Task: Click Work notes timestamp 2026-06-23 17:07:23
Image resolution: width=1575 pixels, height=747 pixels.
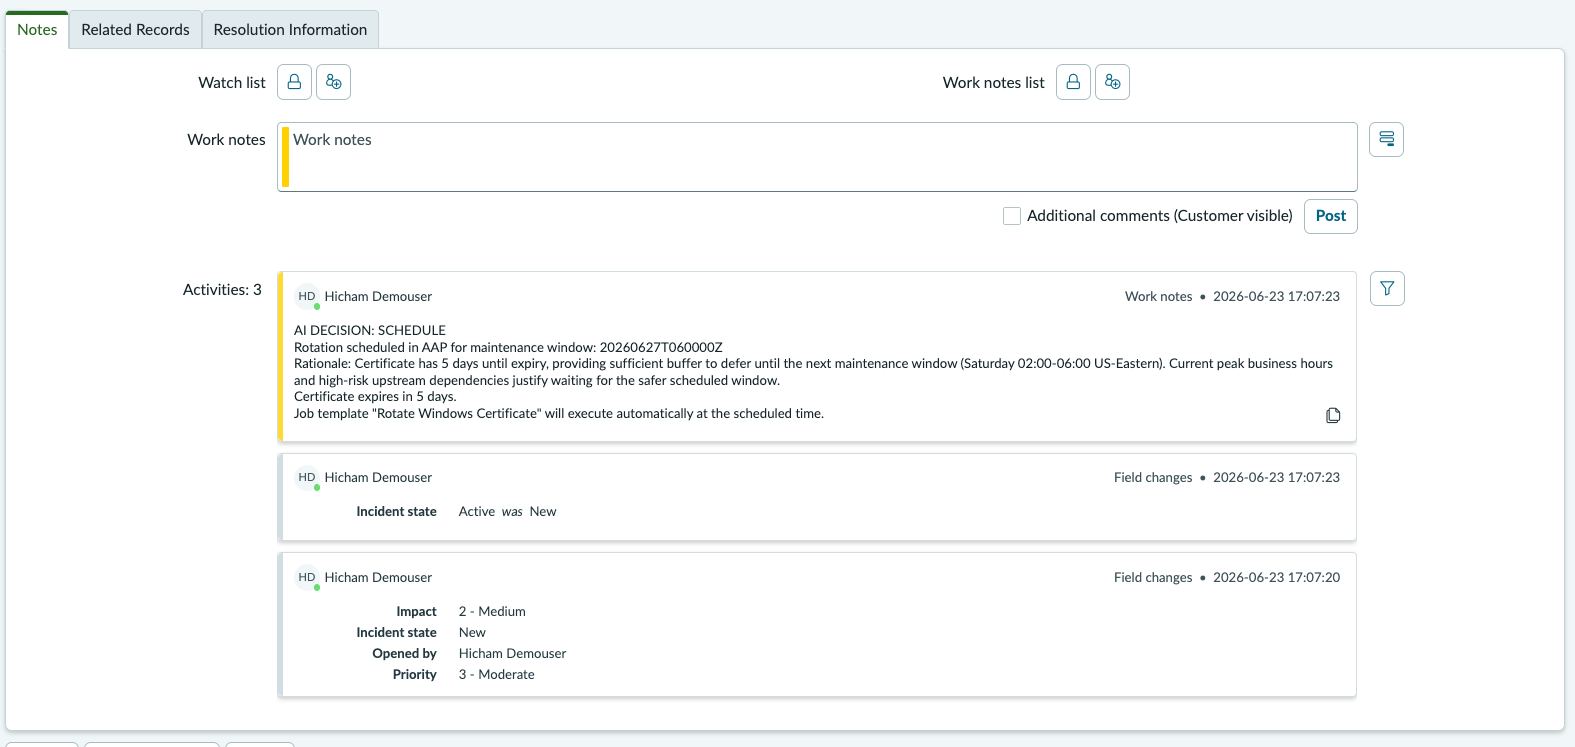Action: tap(1276, 296)
